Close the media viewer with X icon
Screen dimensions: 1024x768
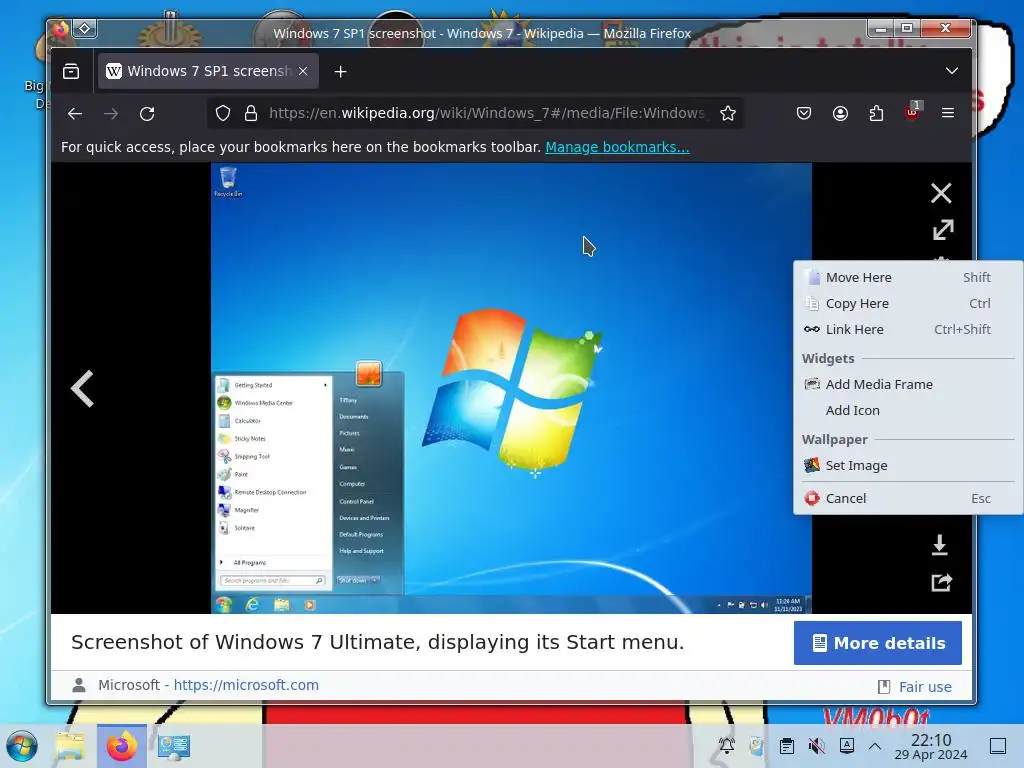coord(941,193)
